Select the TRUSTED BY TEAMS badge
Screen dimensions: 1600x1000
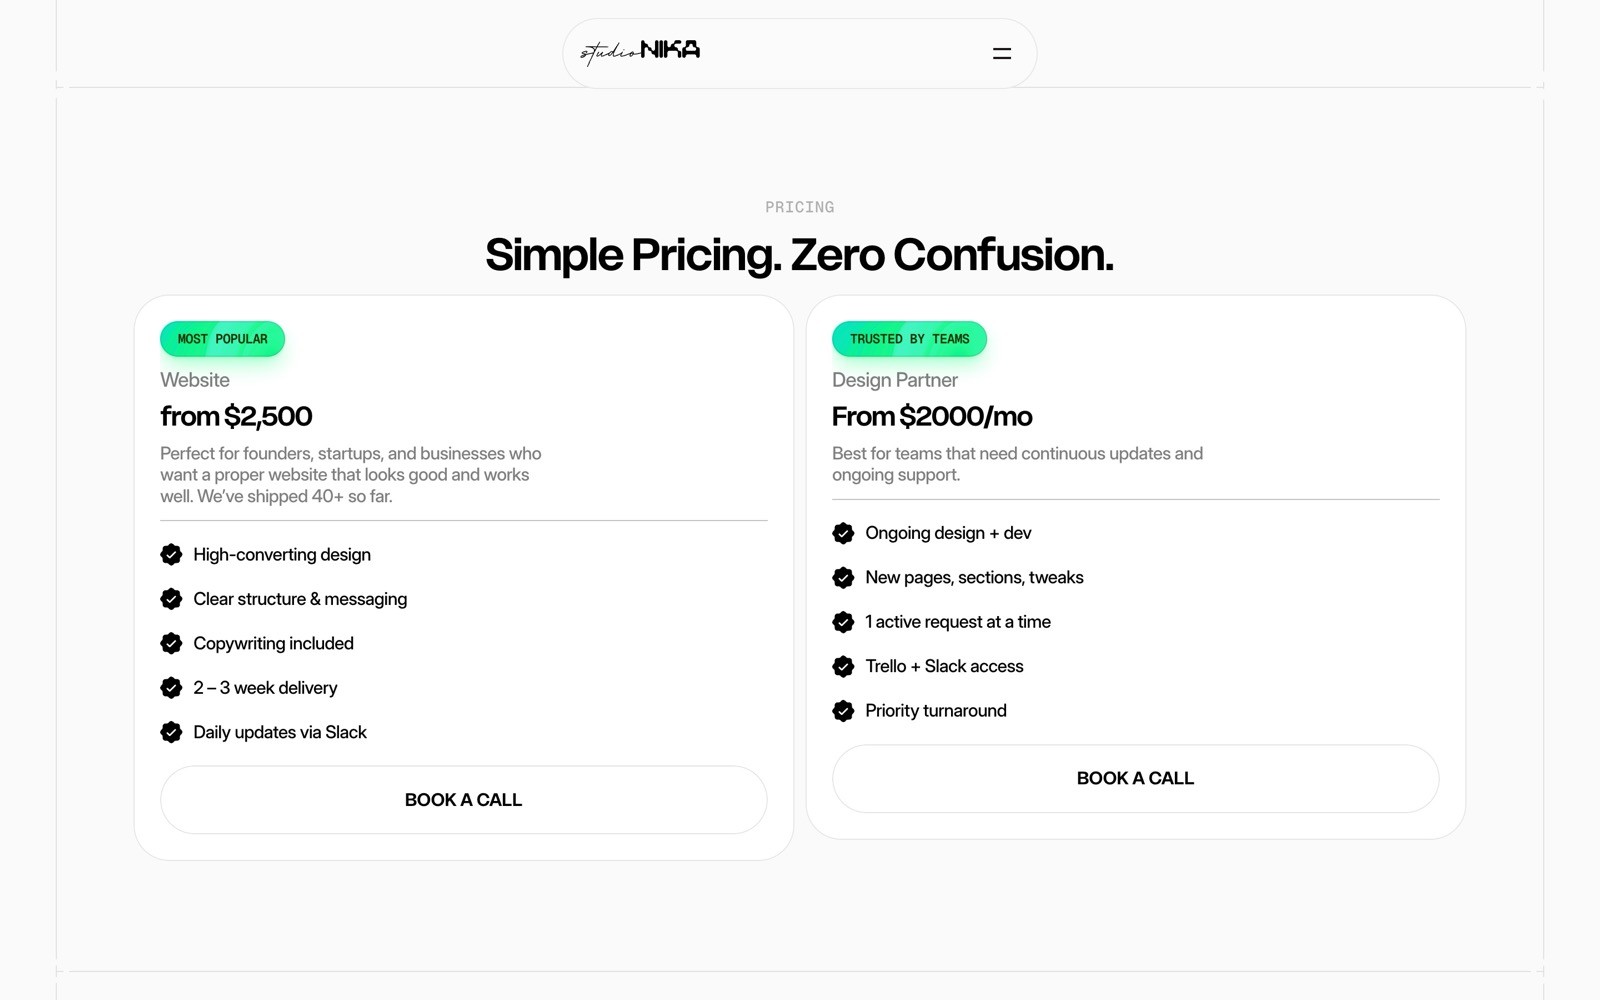[908, 338]
